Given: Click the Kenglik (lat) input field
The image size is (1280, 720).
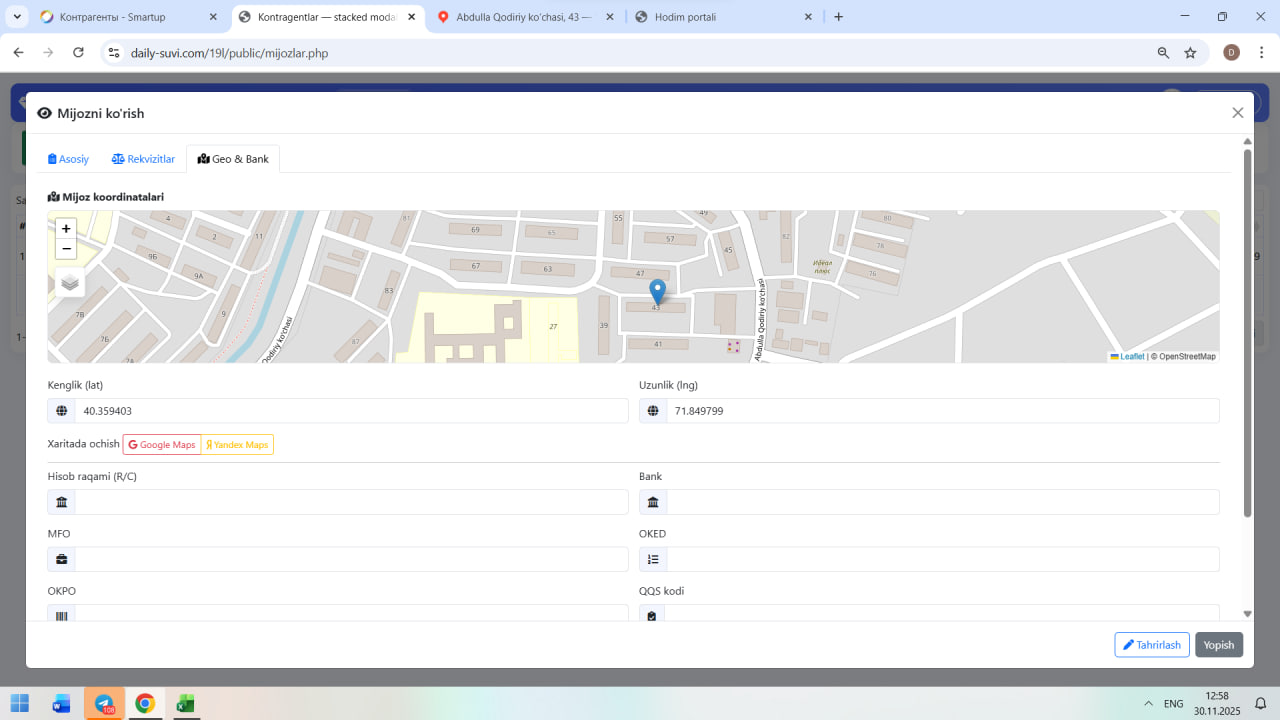Looking at the screenshot, I should click(x=350, y=411).
